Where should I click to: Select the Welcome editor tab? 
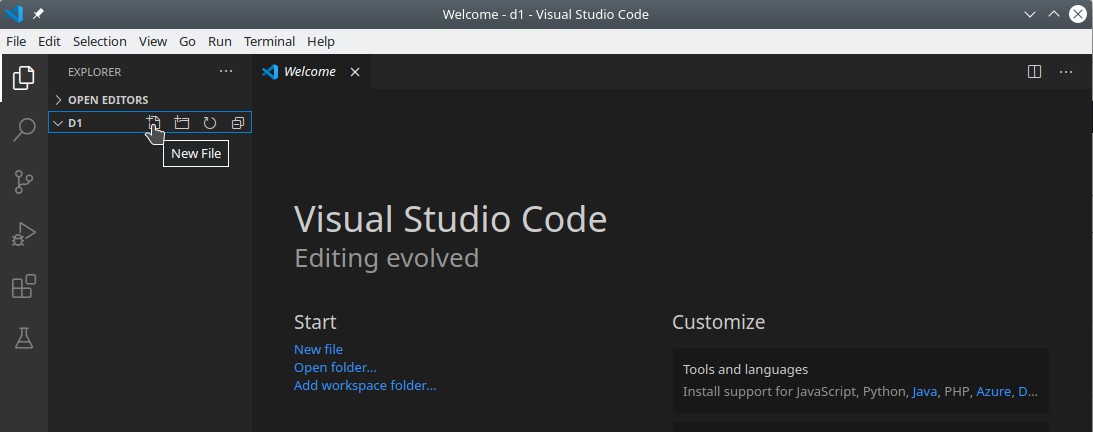tap(312, 72)
